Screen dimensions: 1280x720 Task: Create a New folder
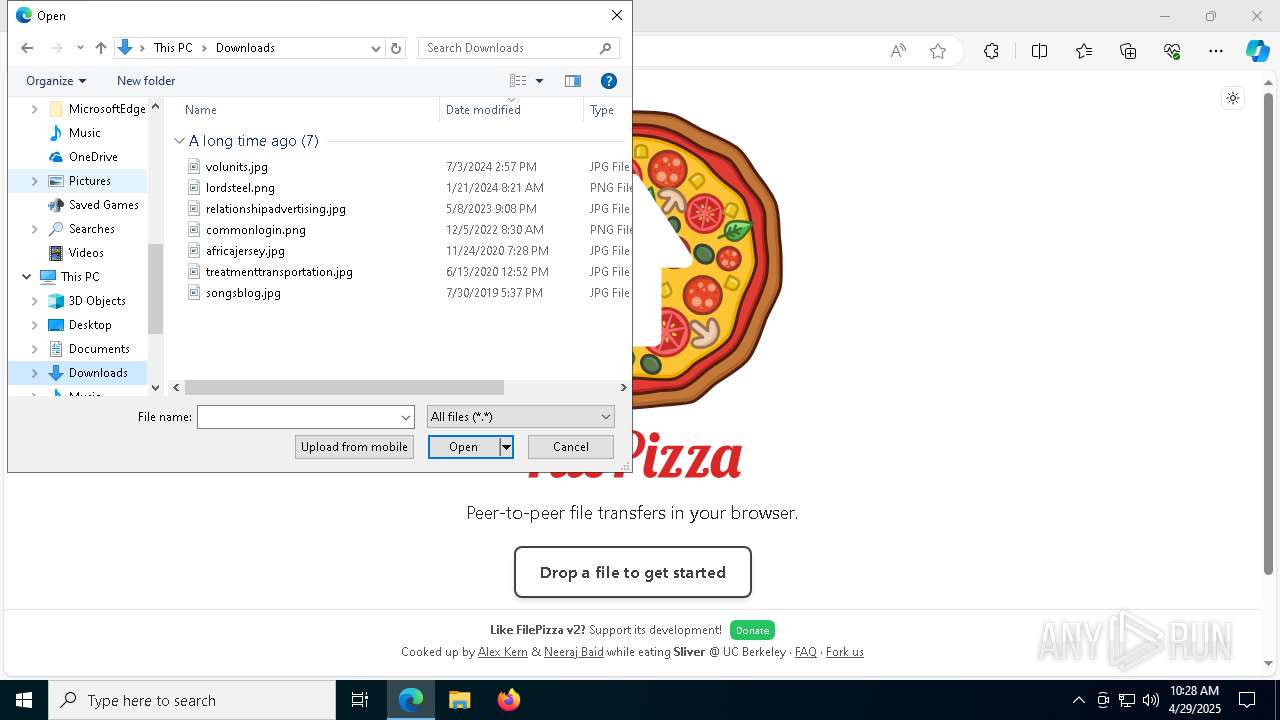(x=146, y=81)
